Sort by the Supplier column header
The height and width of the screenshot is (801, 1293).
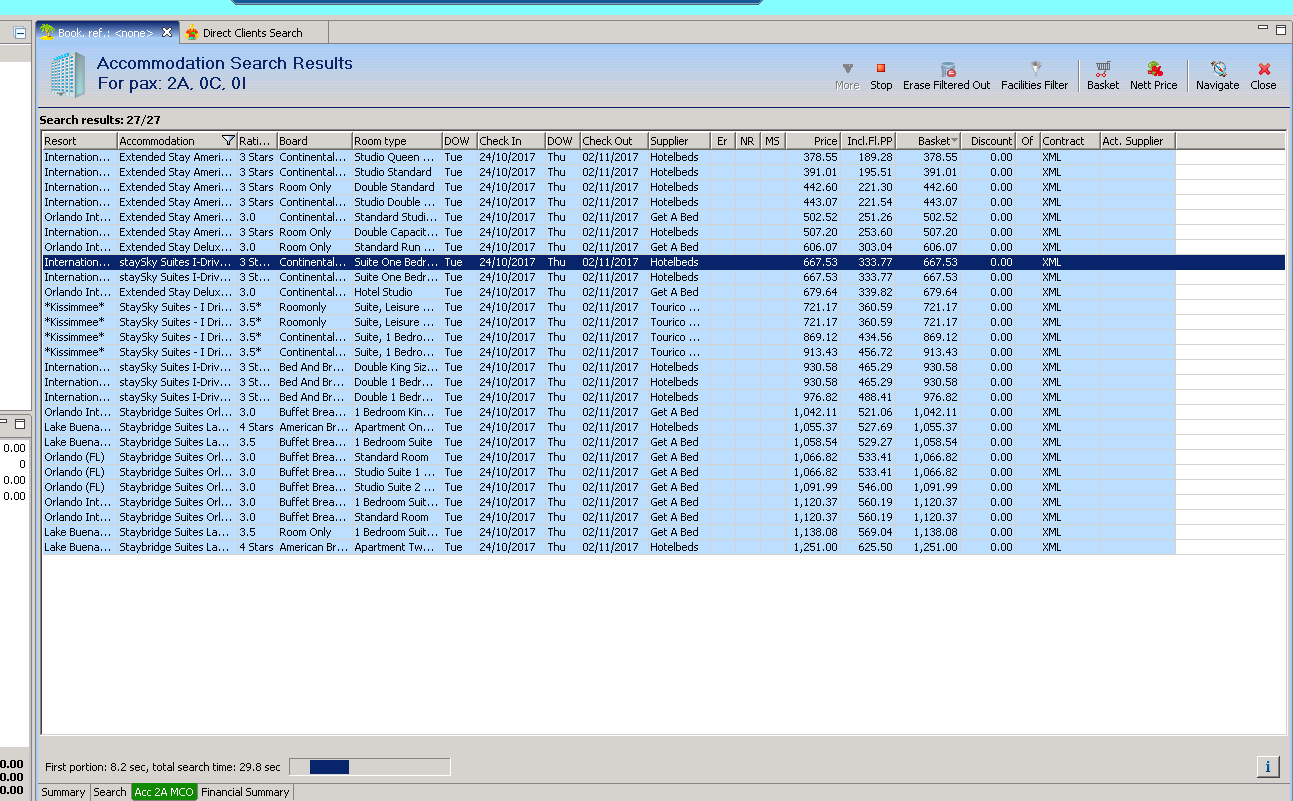tap(679, 141)
